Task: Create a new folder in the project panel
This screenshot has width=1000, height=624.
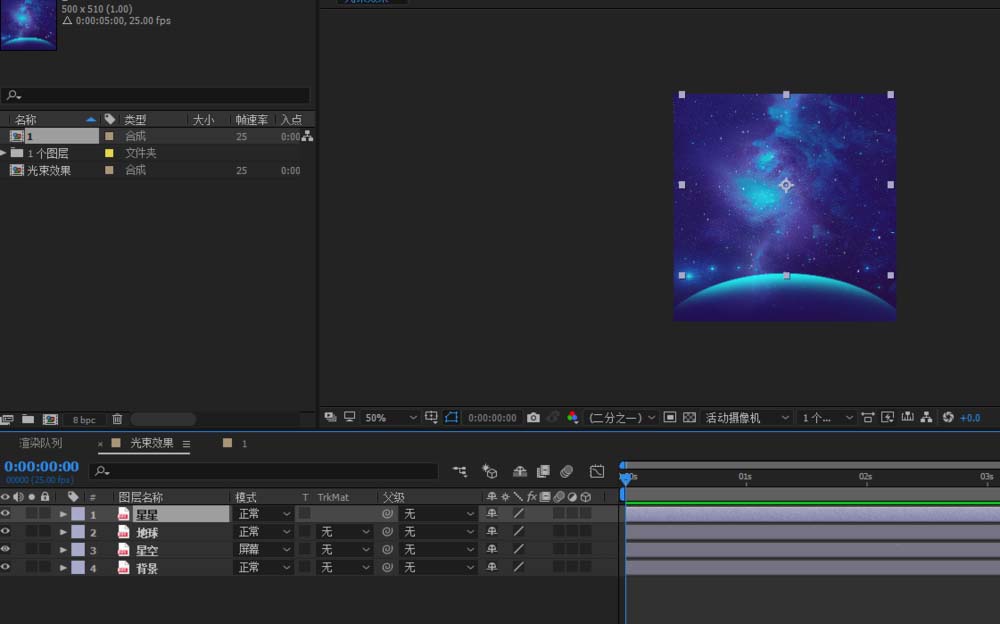Action: [28, 419]
